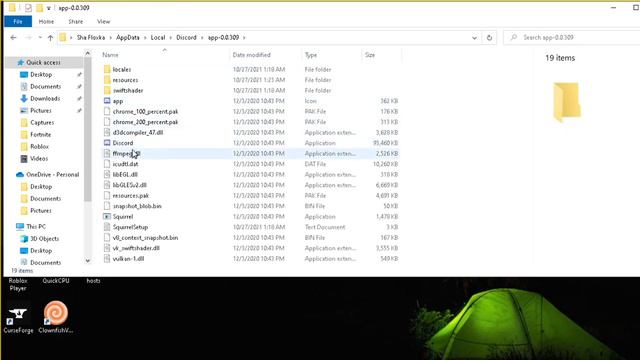
Task: Select the vulkan-1.dll file icon
Action: click(107, 259)
